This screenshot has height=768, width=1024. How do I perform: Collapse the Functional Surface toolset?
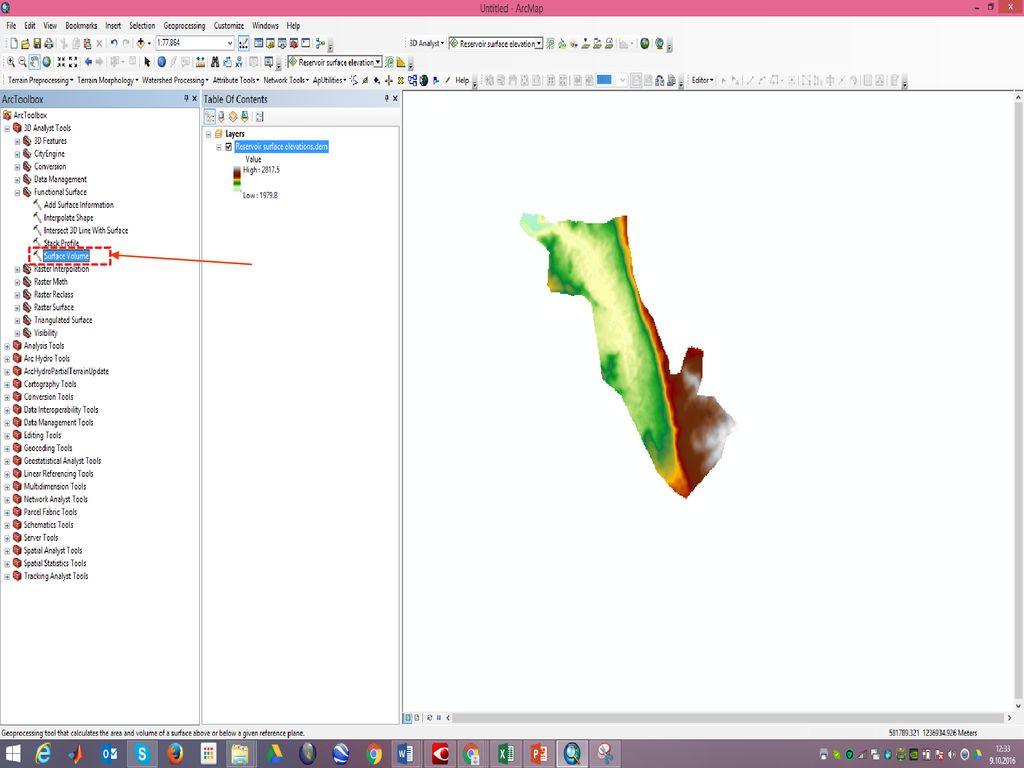click(18, 193)
